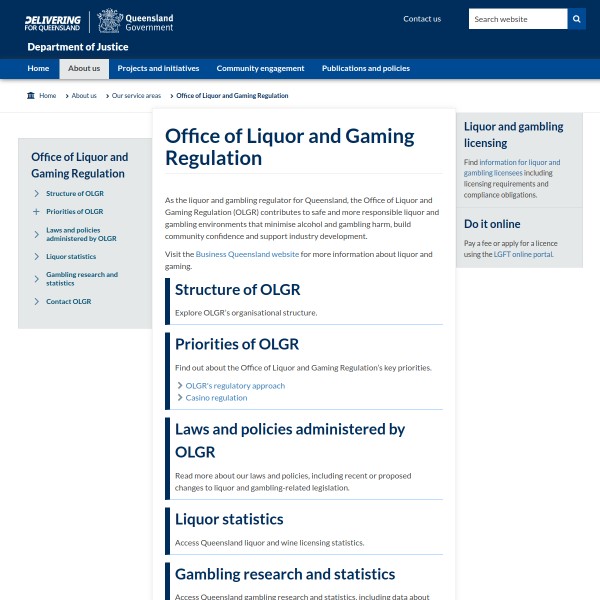This screenshot has height=600, width=600.
Task: Click the Contact us header link
Action: (x=422, y=19)
